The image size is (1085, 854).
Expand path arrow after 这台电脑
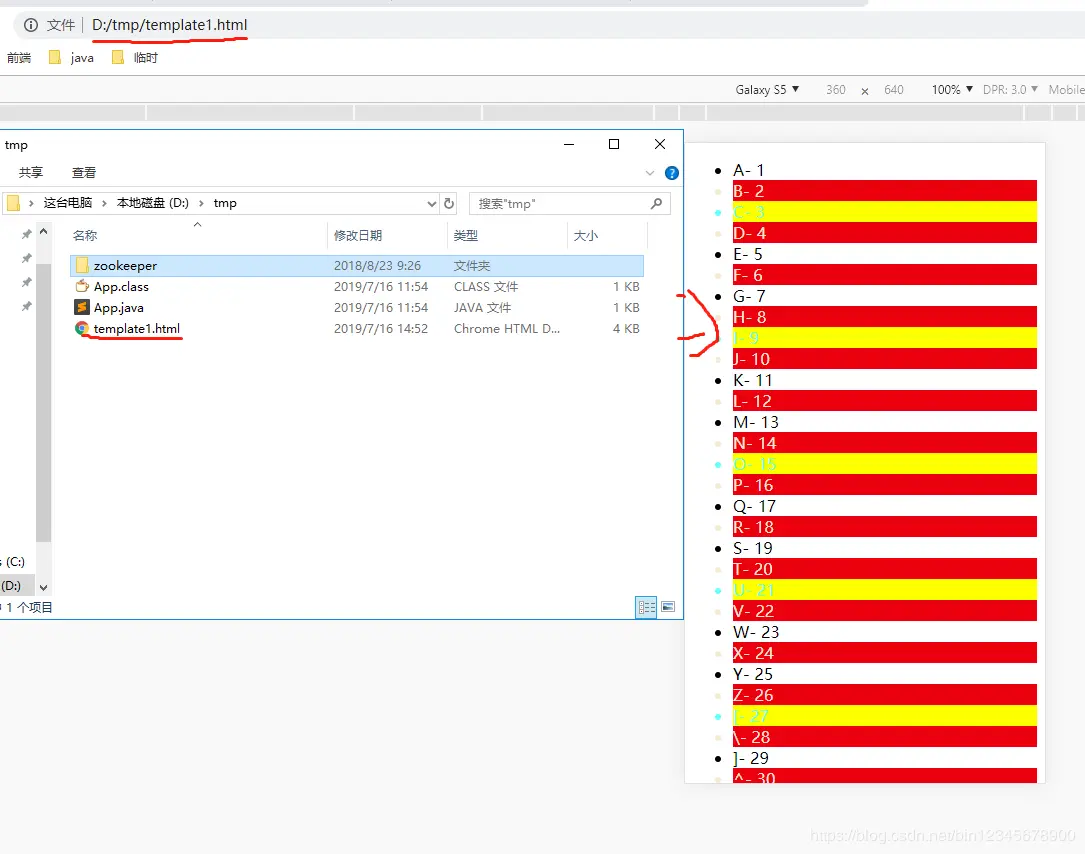[104, 203]
